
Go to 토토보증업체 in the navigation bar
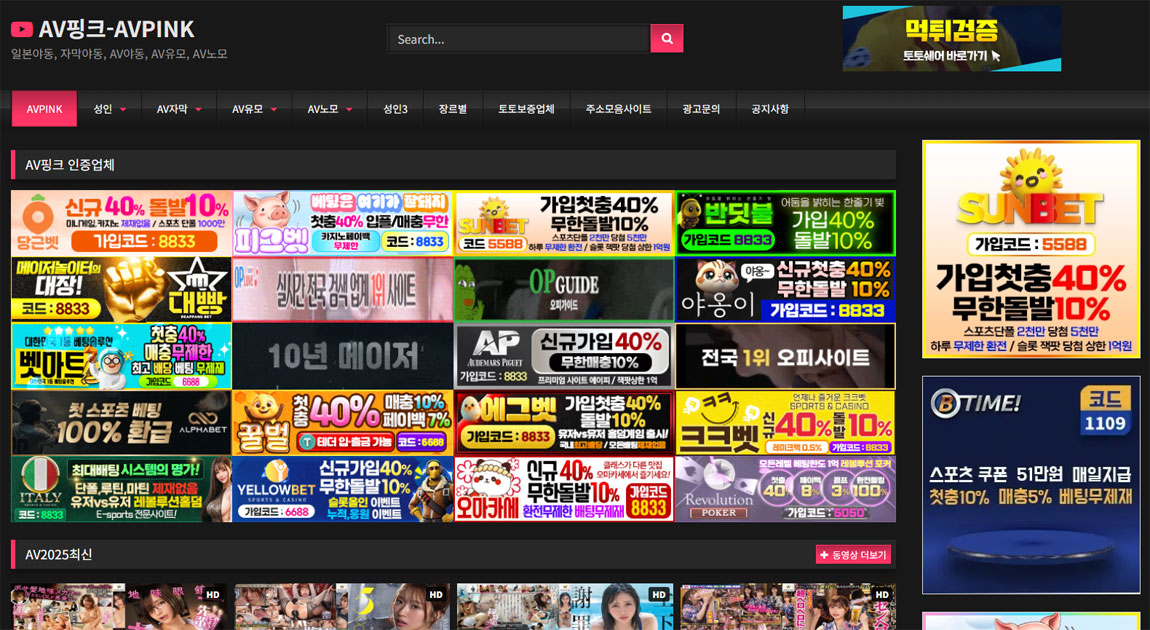click(526, 109)
